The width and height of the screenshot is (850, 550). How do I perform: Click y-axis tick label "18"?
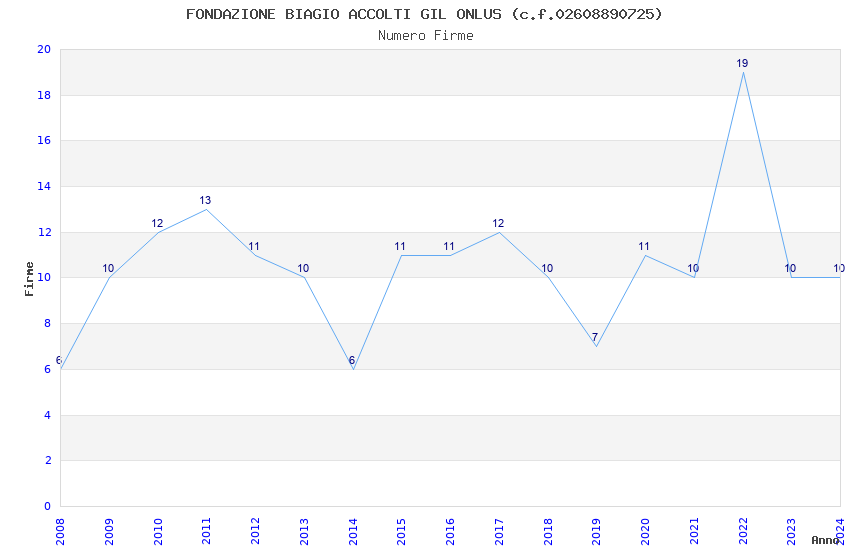[x=44, y=95]
